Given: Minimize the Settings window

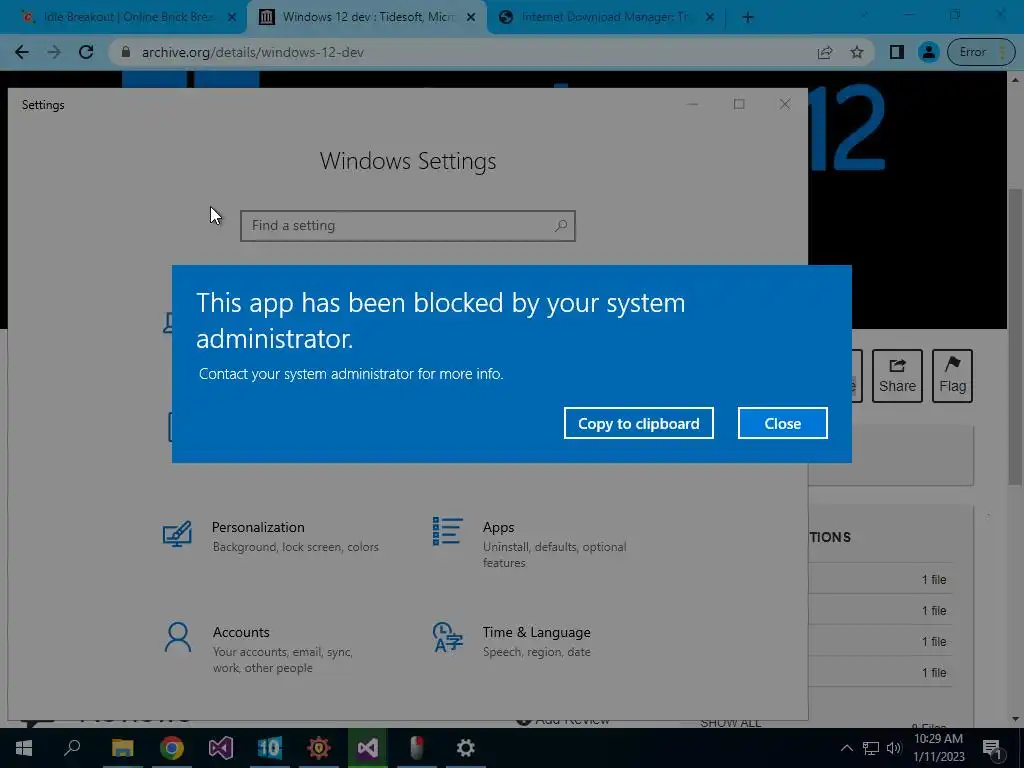Looking at the screenshot, I should (x=693, y=104).
